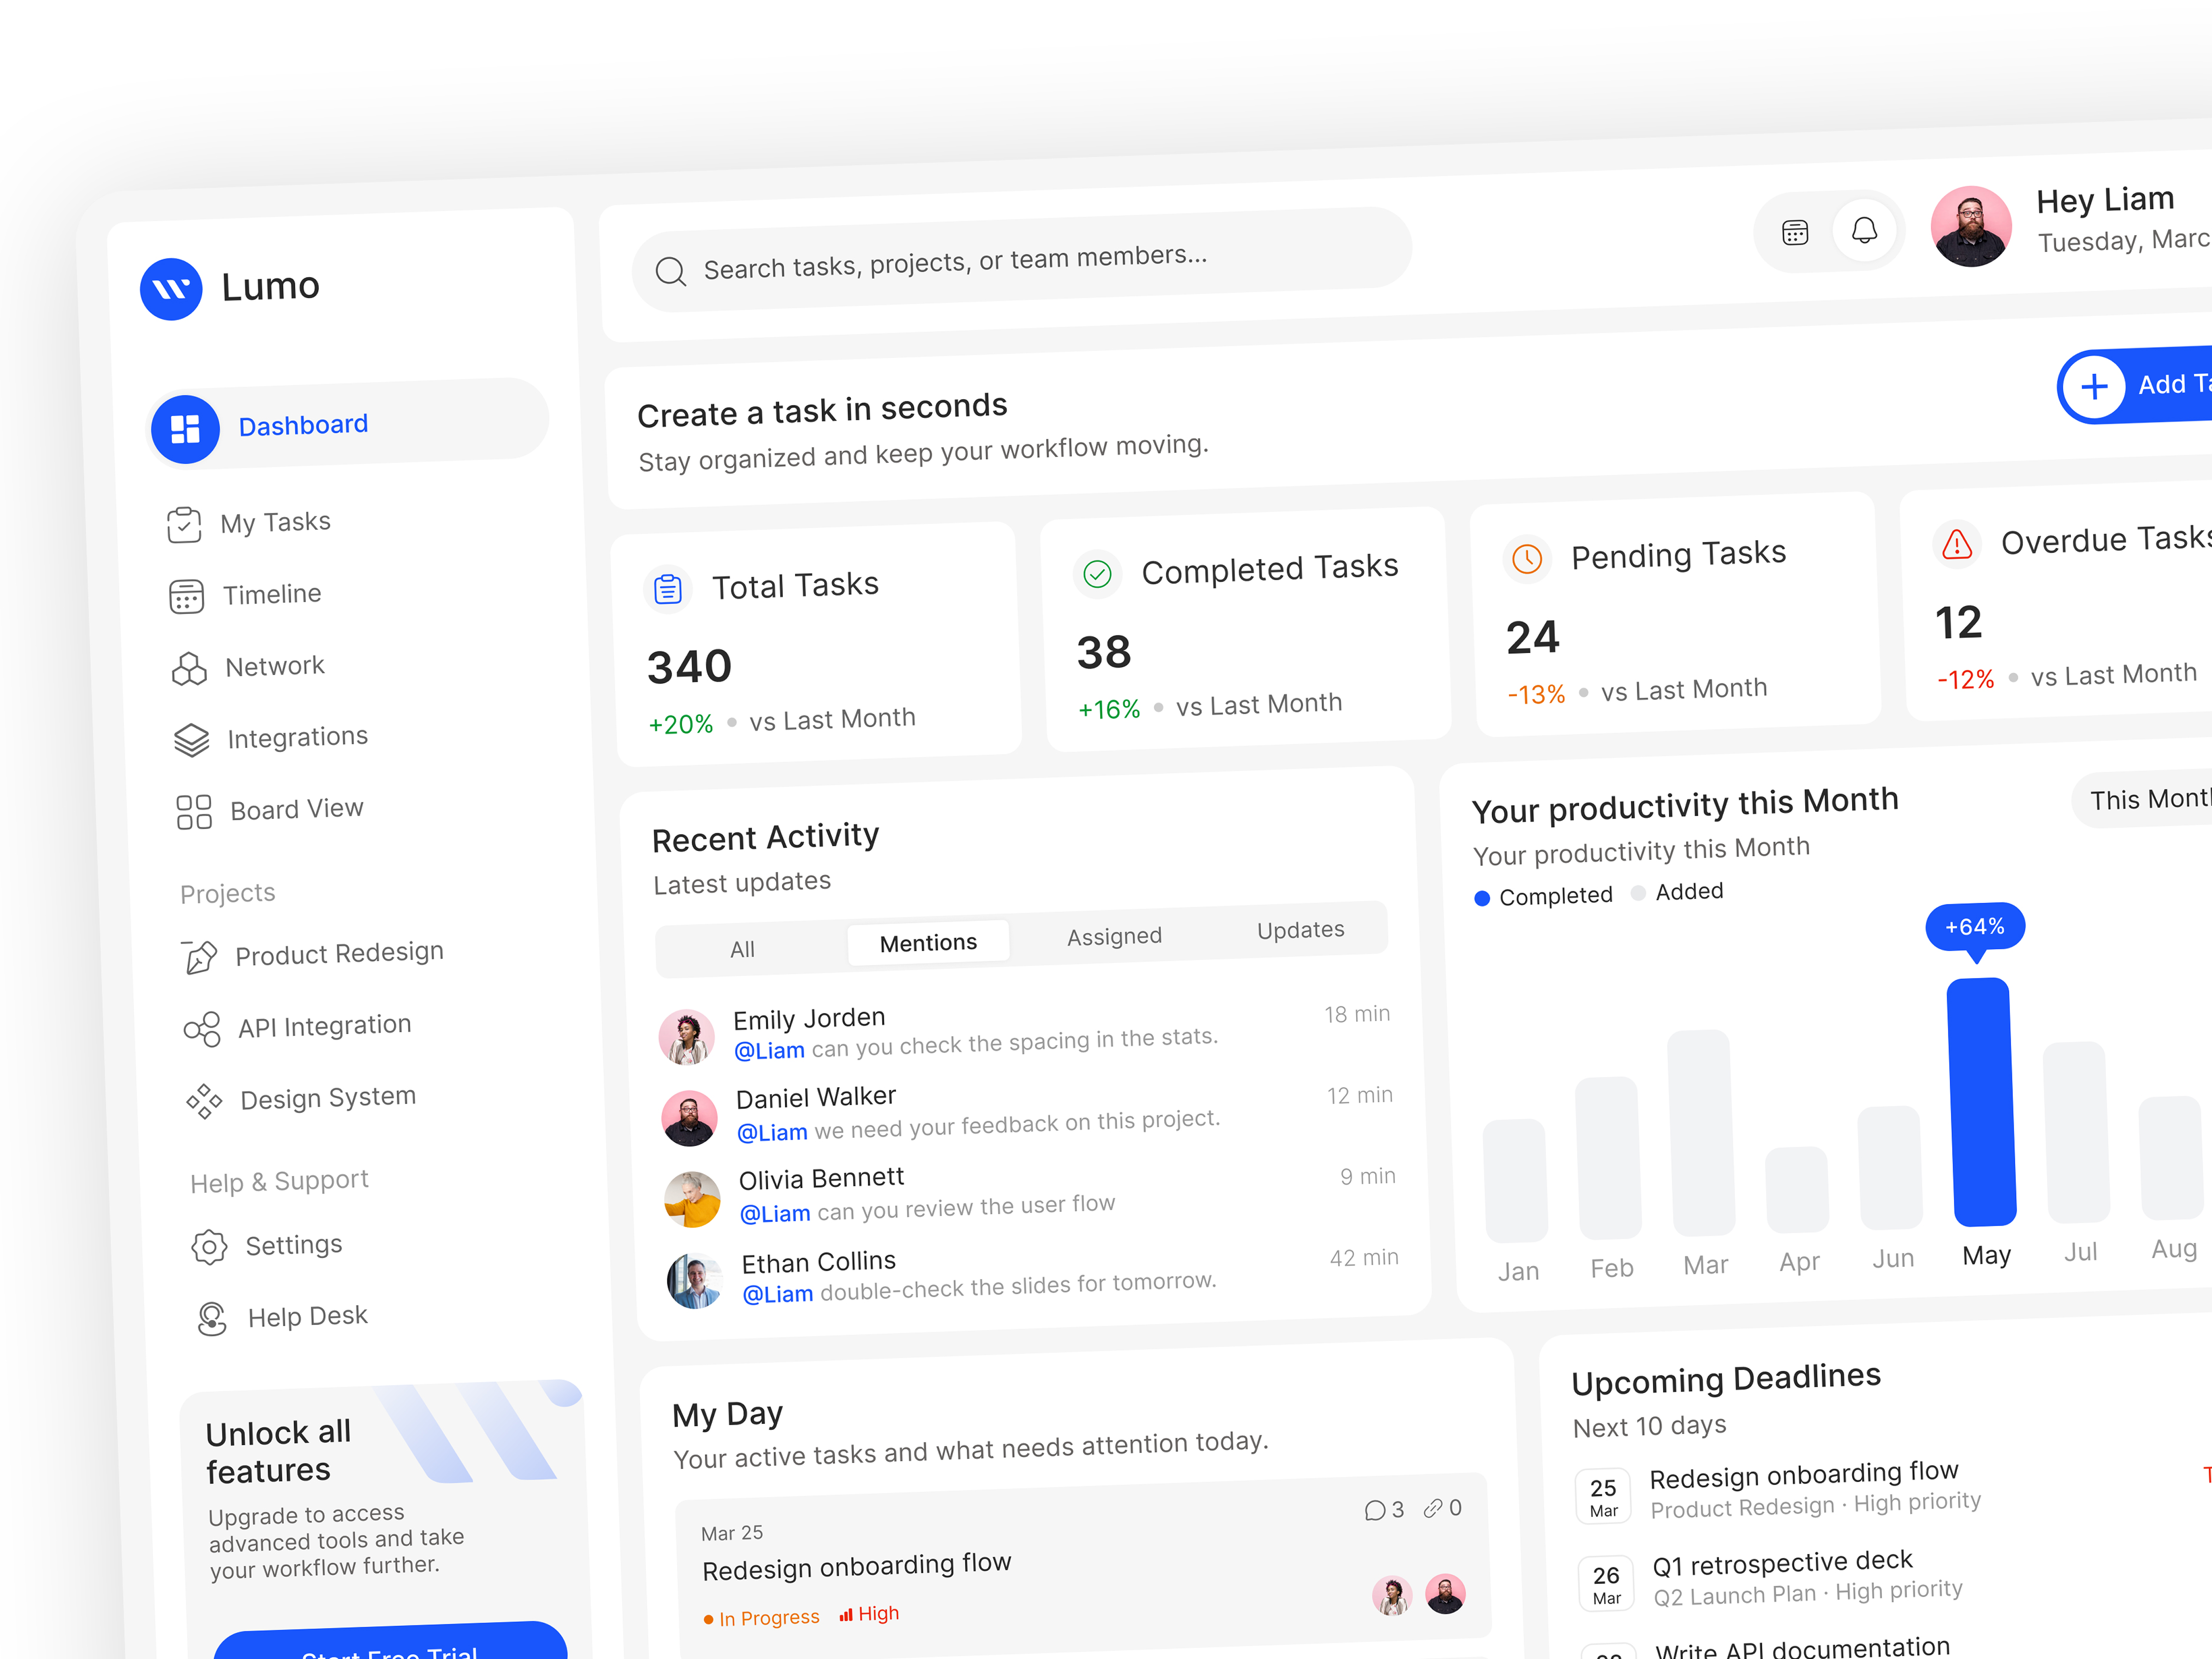Open the Design System project icon
Screen dimensions: 2212x1659
[204, 1101]
